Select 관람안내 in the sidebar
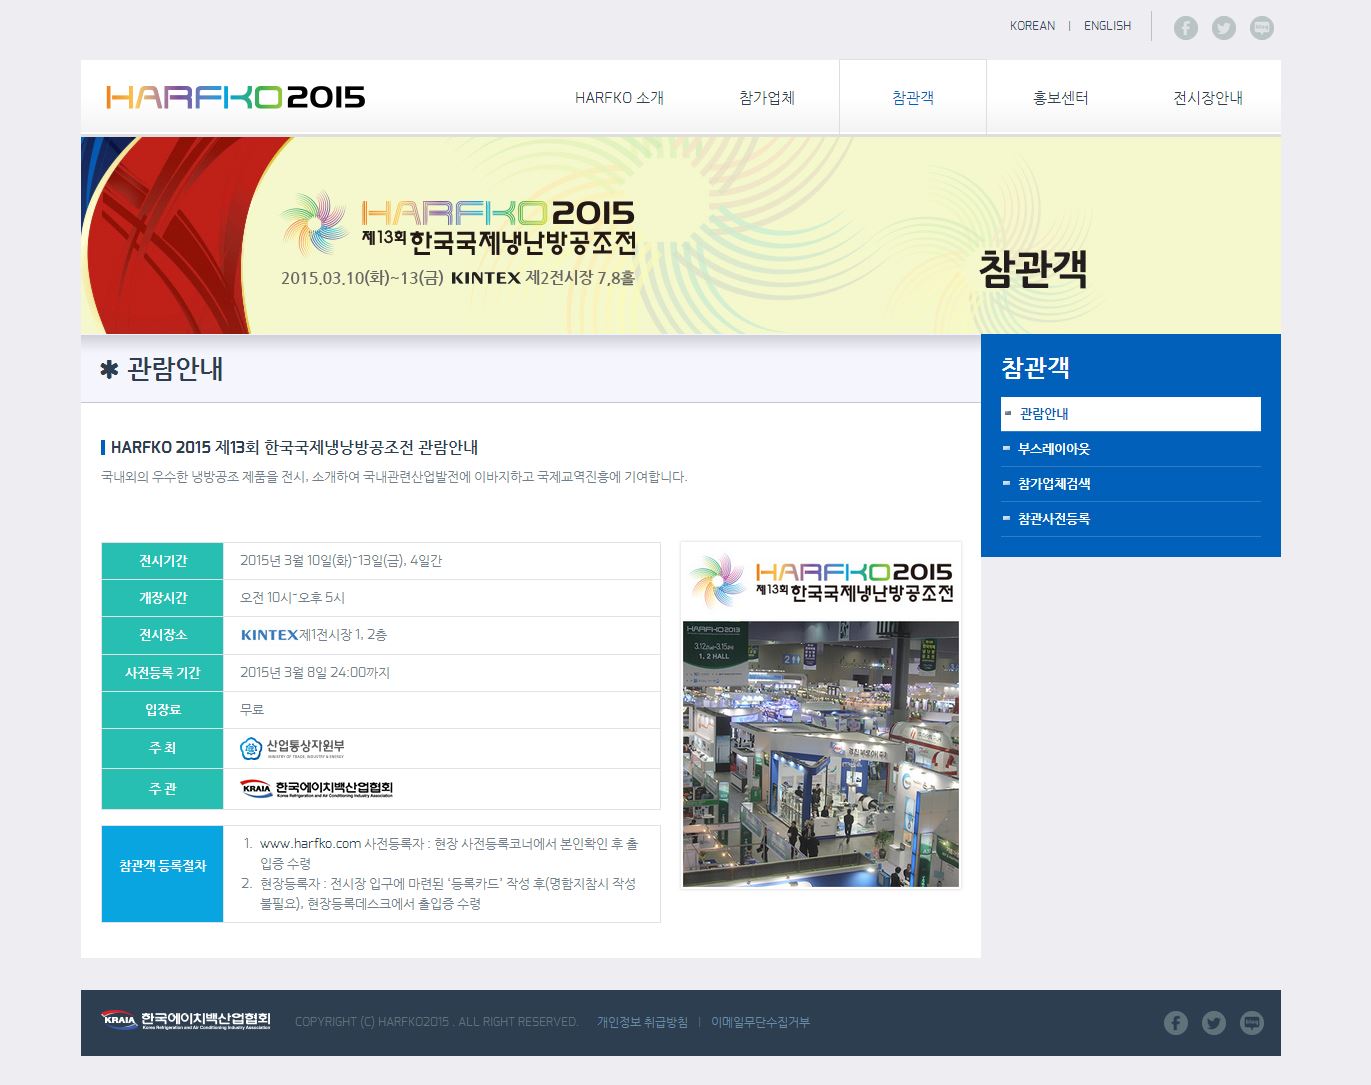 1131,414
